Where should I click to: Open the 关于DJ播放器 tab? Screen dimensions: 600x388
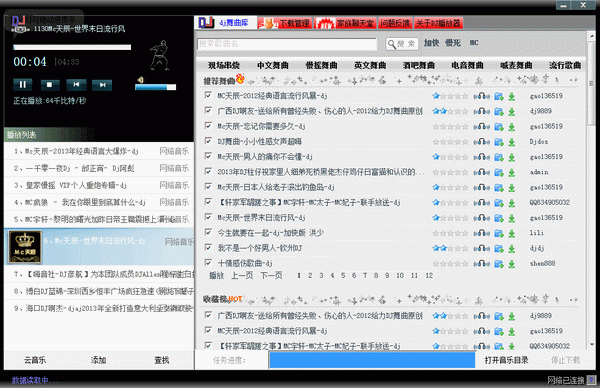439,23
